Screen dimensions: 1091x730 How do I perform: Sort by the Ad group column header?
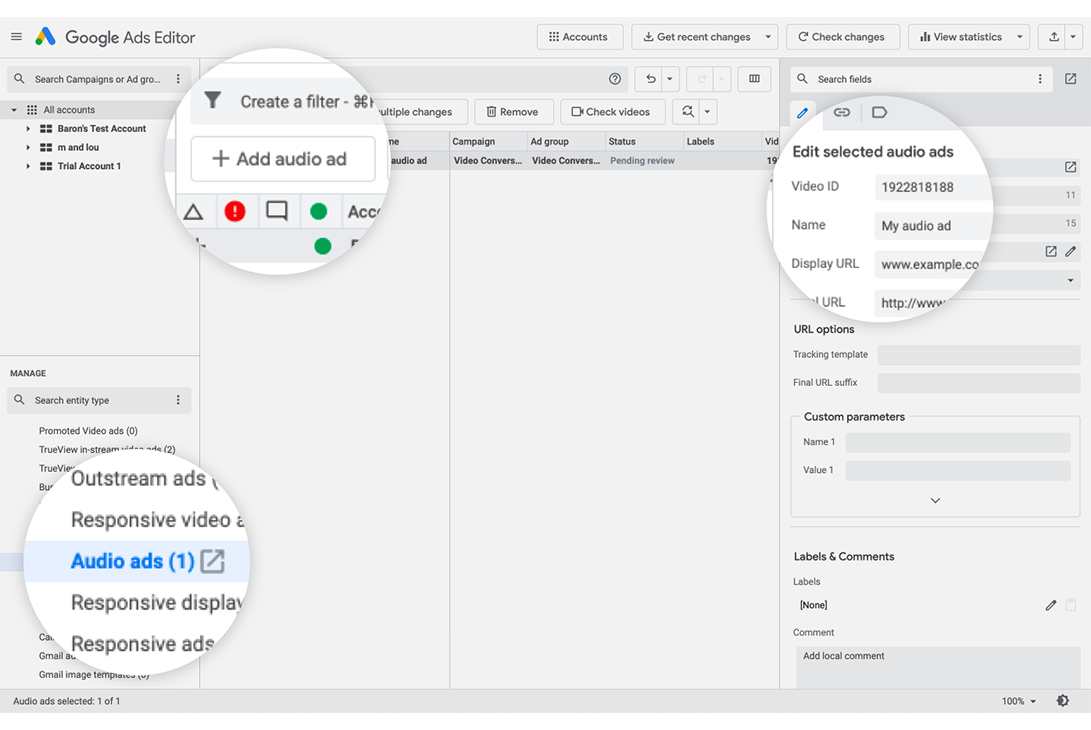566,142
